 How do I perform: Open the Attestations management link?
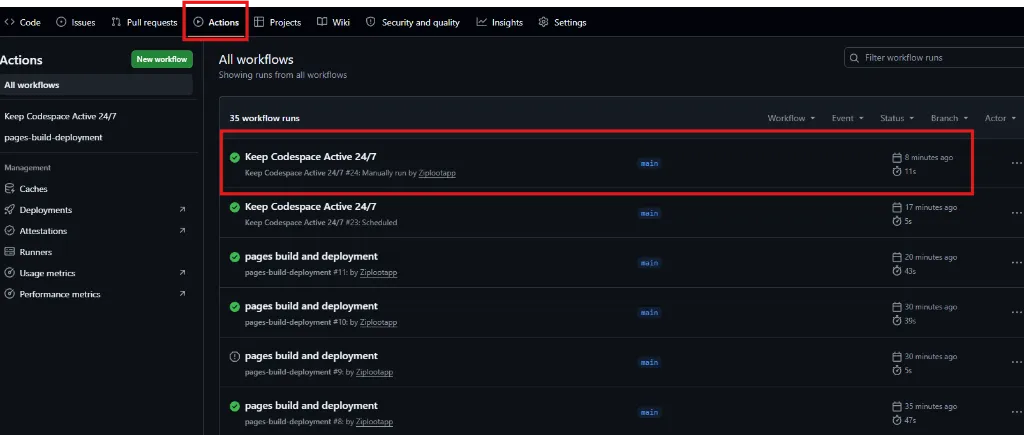43,231
